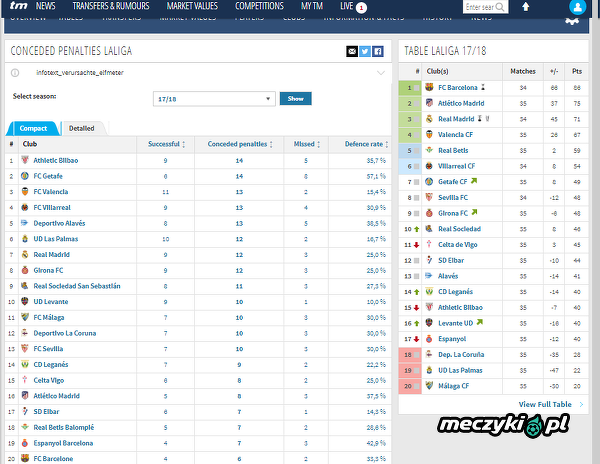Click the Athletic Bilbao crest in penalties table
Image resolution: width=600 pixels, height=464 pixels.
point(25,160)
